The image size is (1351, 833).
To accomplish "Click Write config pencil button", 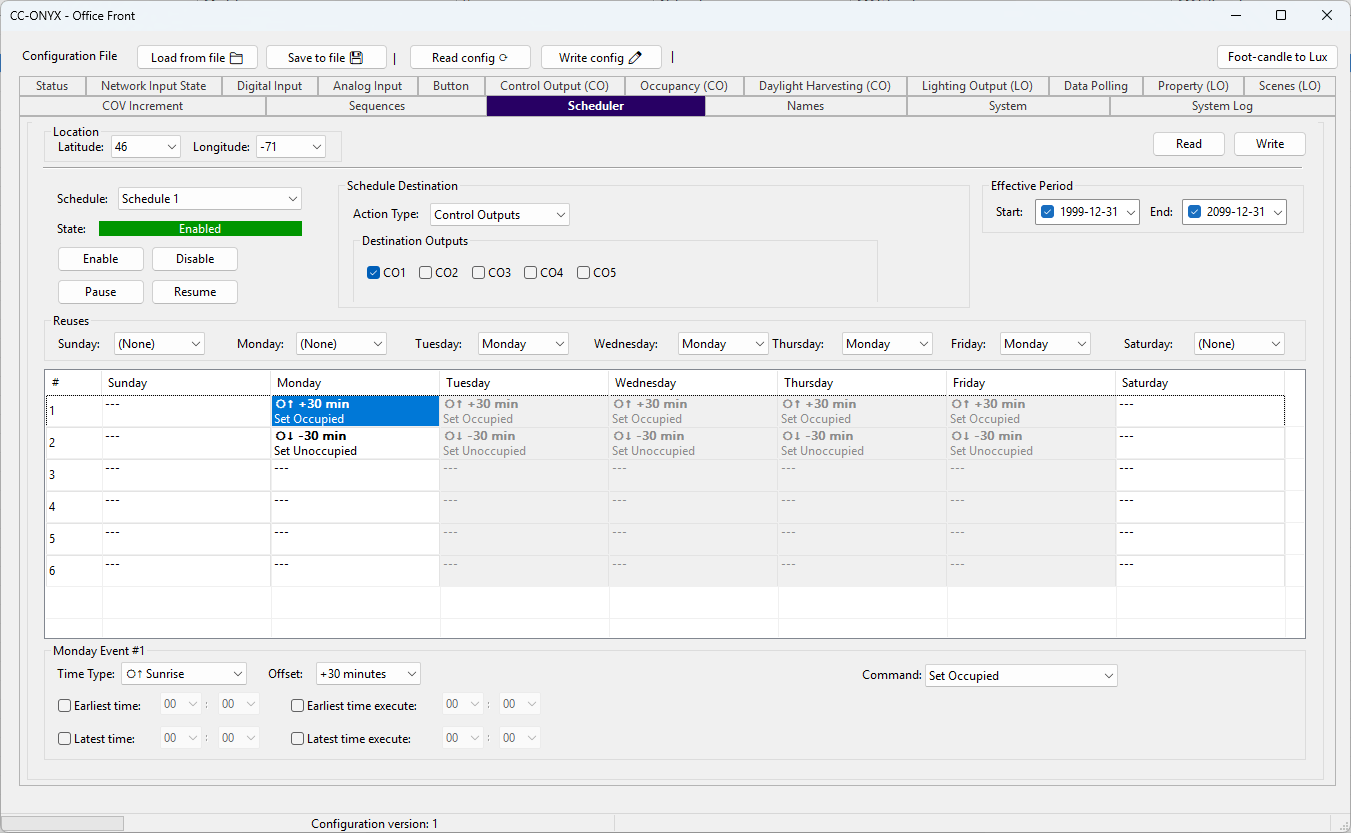I will pyautogui.click(x=601, y=58).
